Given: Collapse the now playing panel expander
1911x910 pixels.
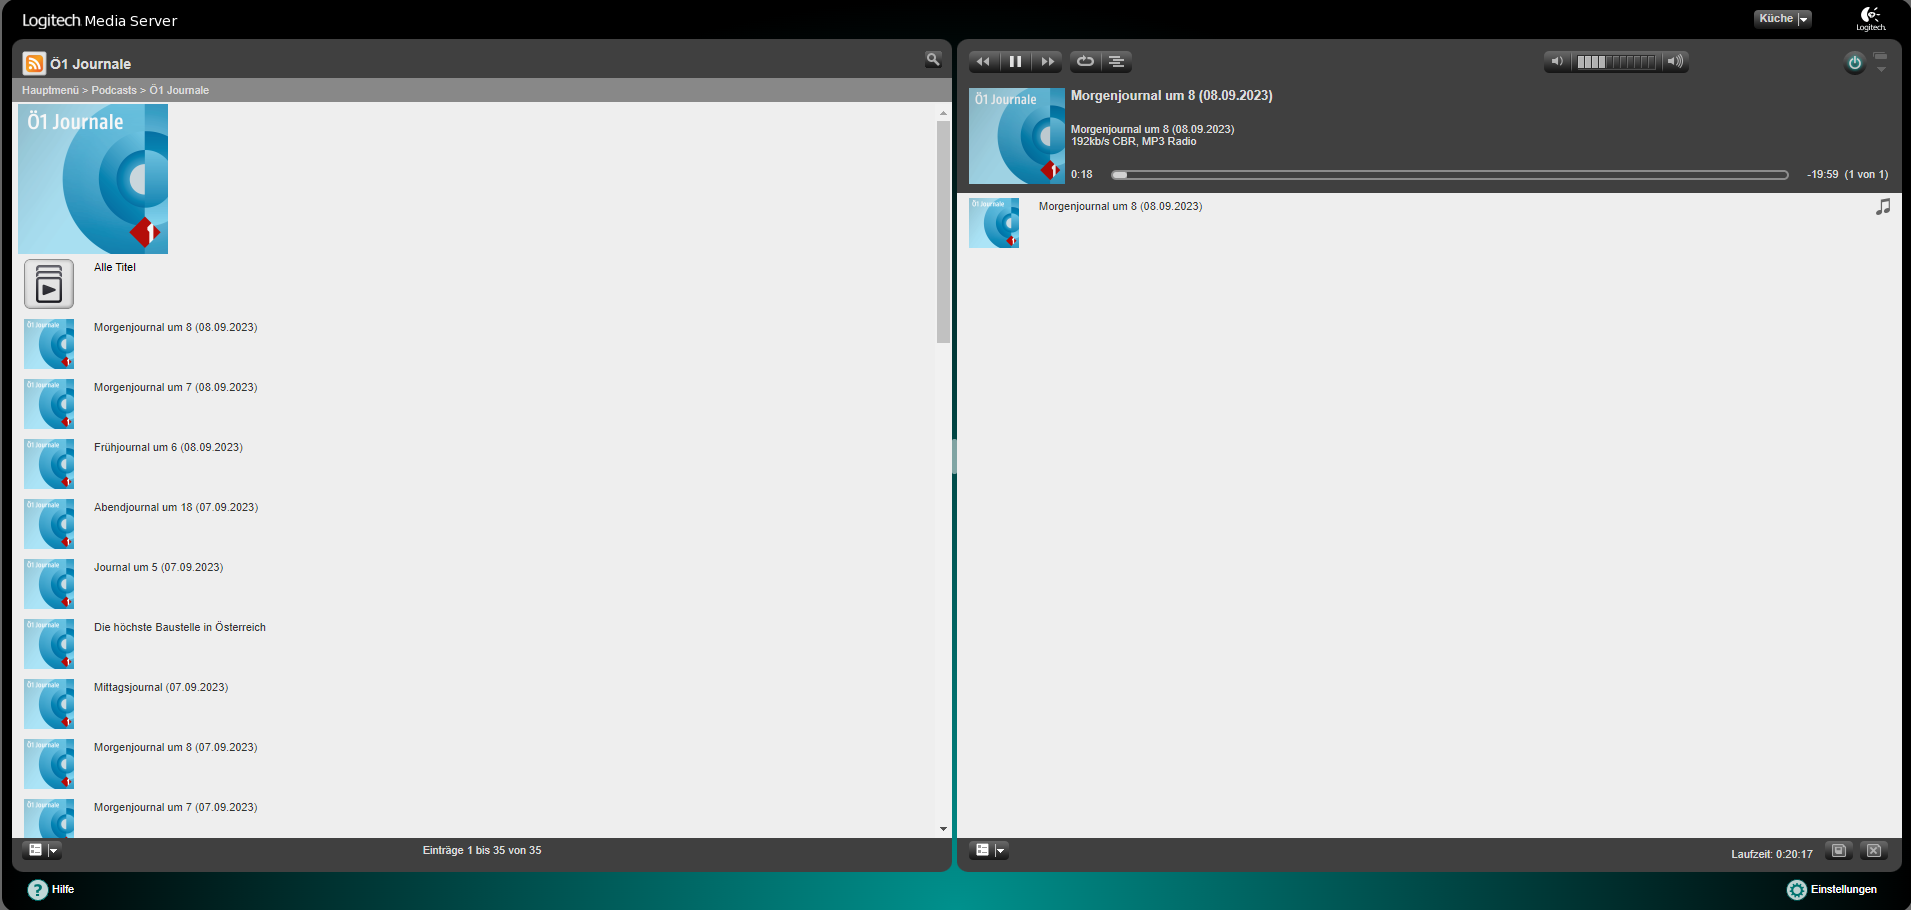Looking at the screenshot, I should point(1881,62).
